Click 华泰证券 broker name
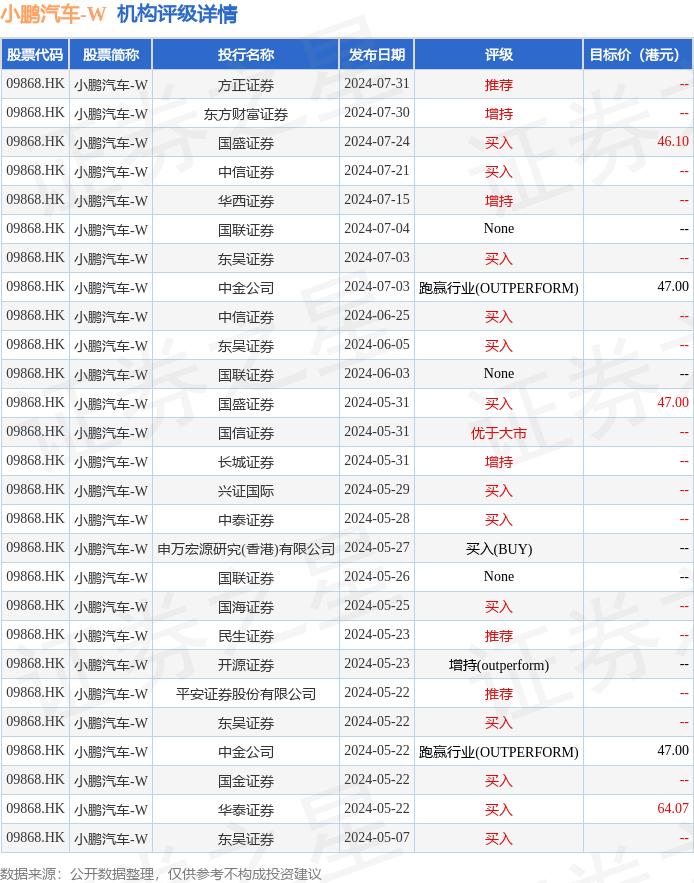This screenshot has height=883, width=694. tap(246, 810)
